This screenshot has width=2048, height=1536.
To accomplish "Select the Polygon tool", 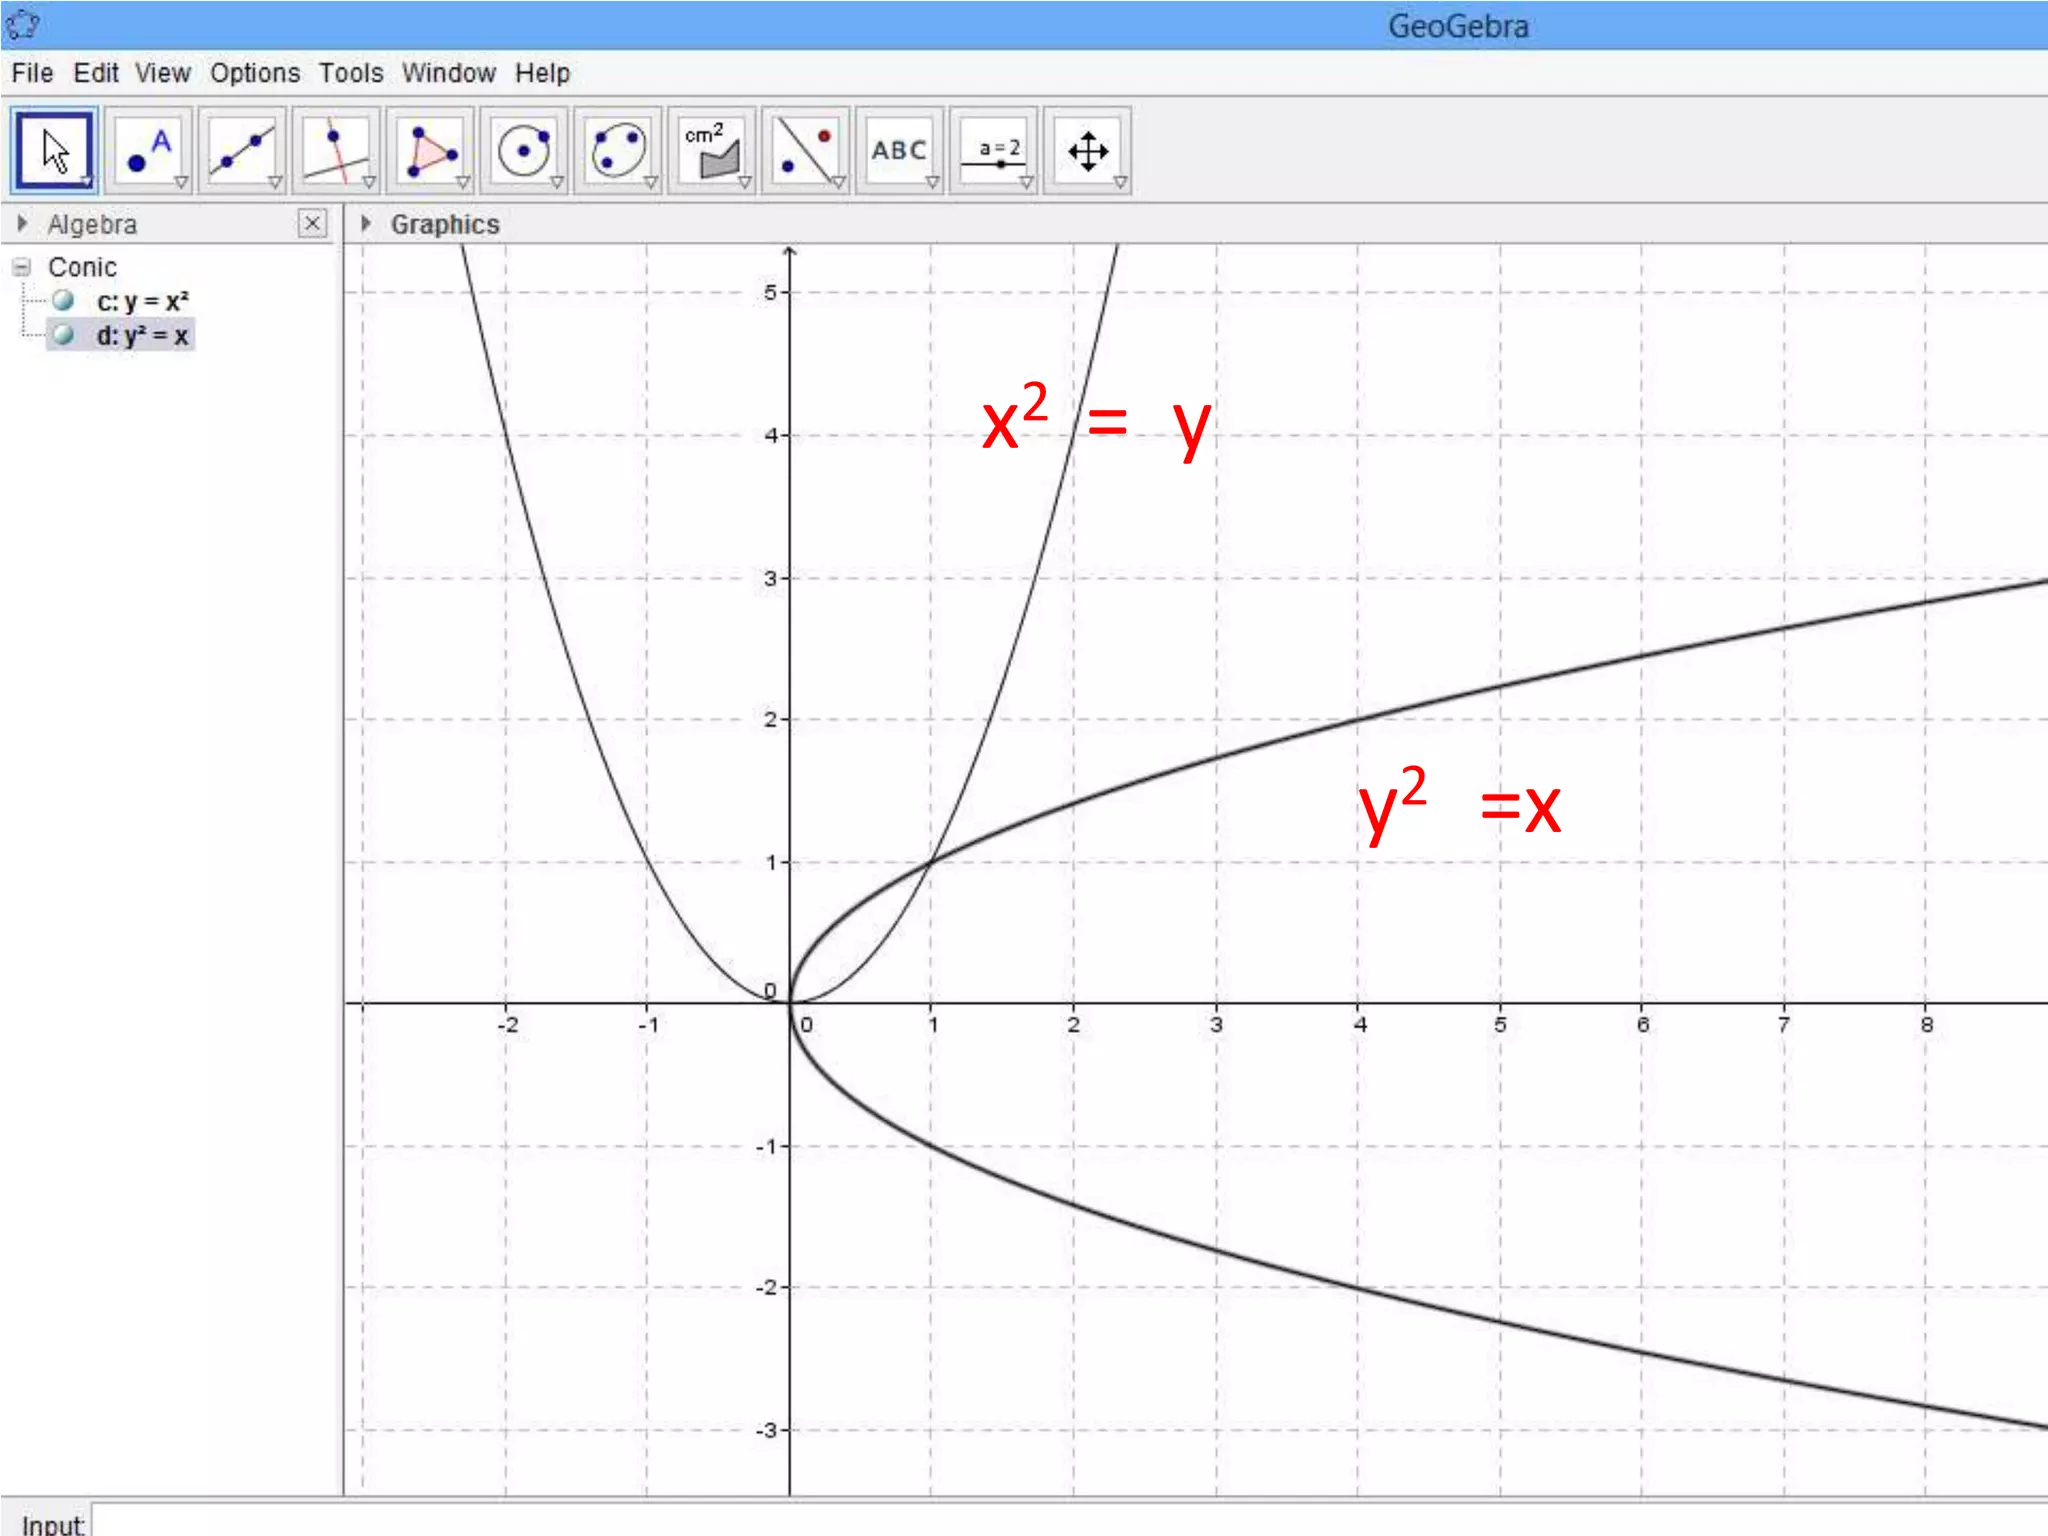I will (430, 151).
